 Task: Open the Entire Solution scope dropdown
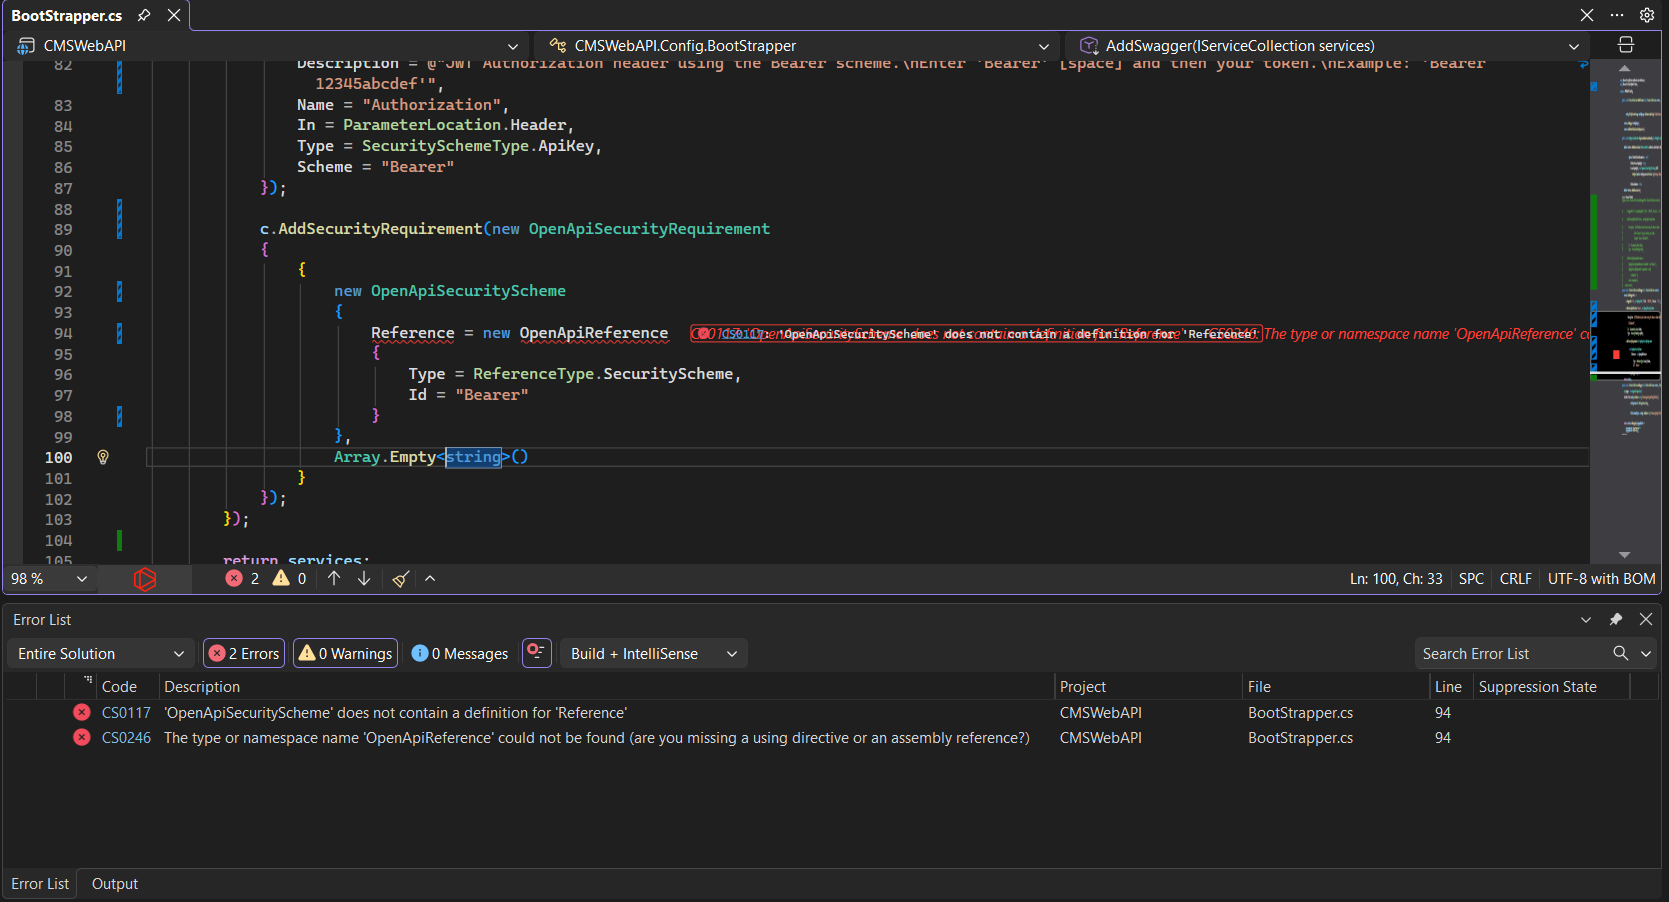100,654
